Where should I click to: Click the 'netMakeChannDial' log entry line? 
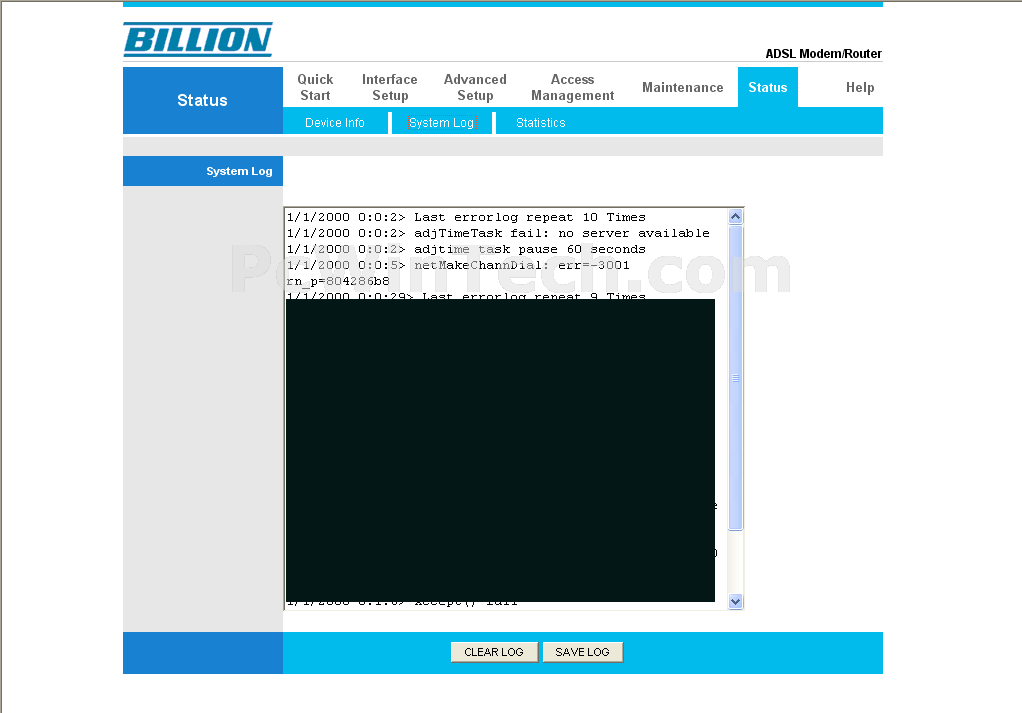click(x=458, y=265)
